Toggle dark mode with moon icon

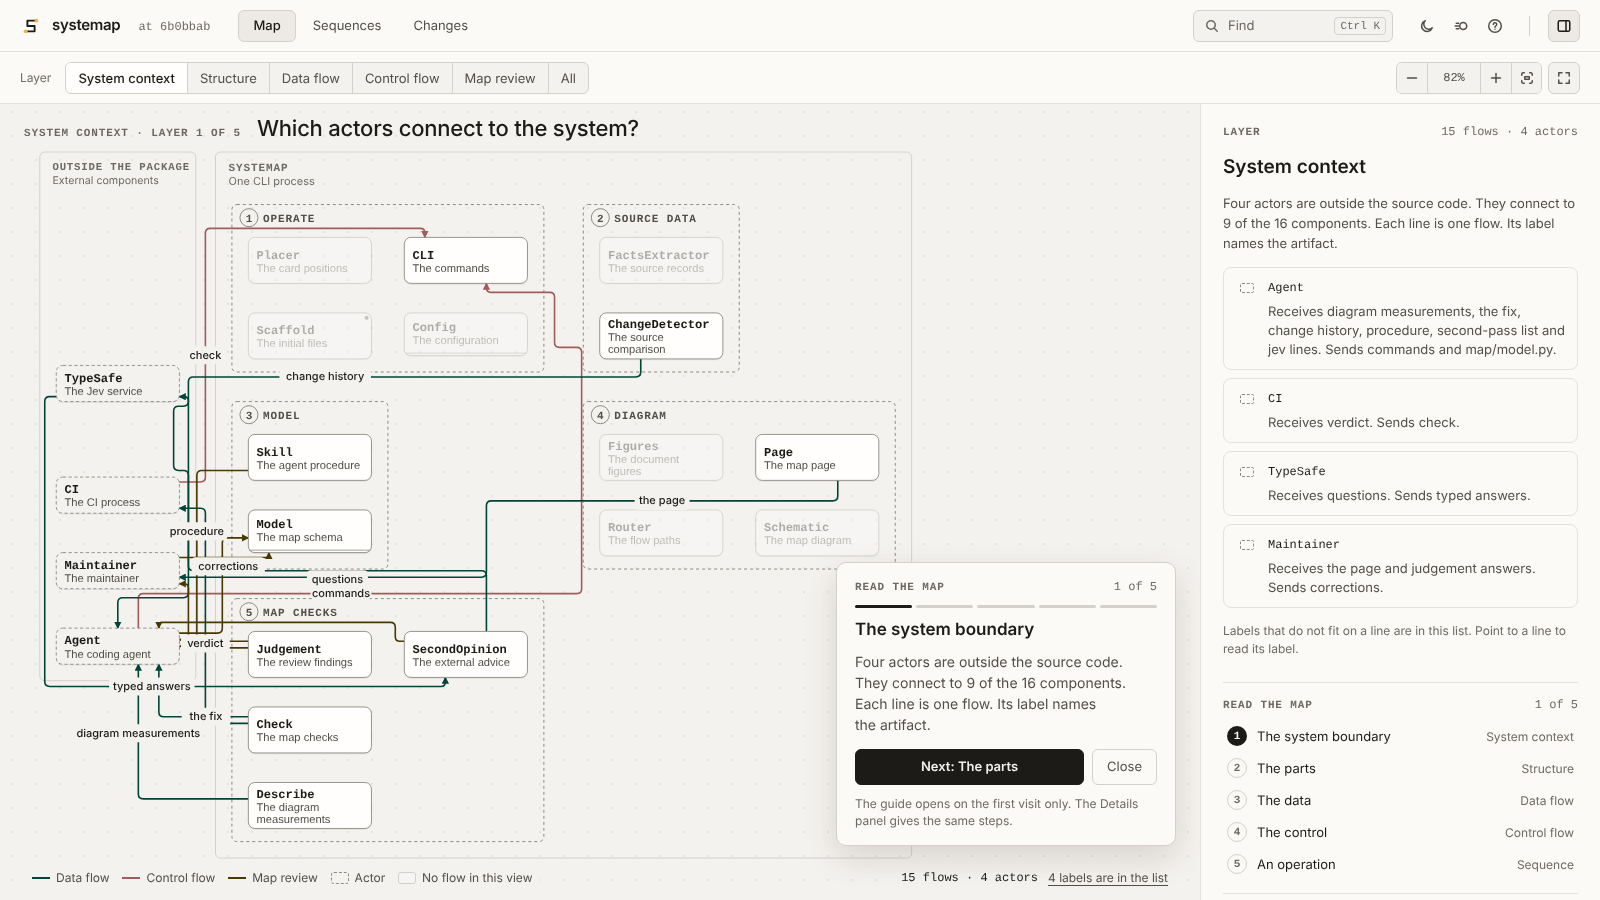1427,26
